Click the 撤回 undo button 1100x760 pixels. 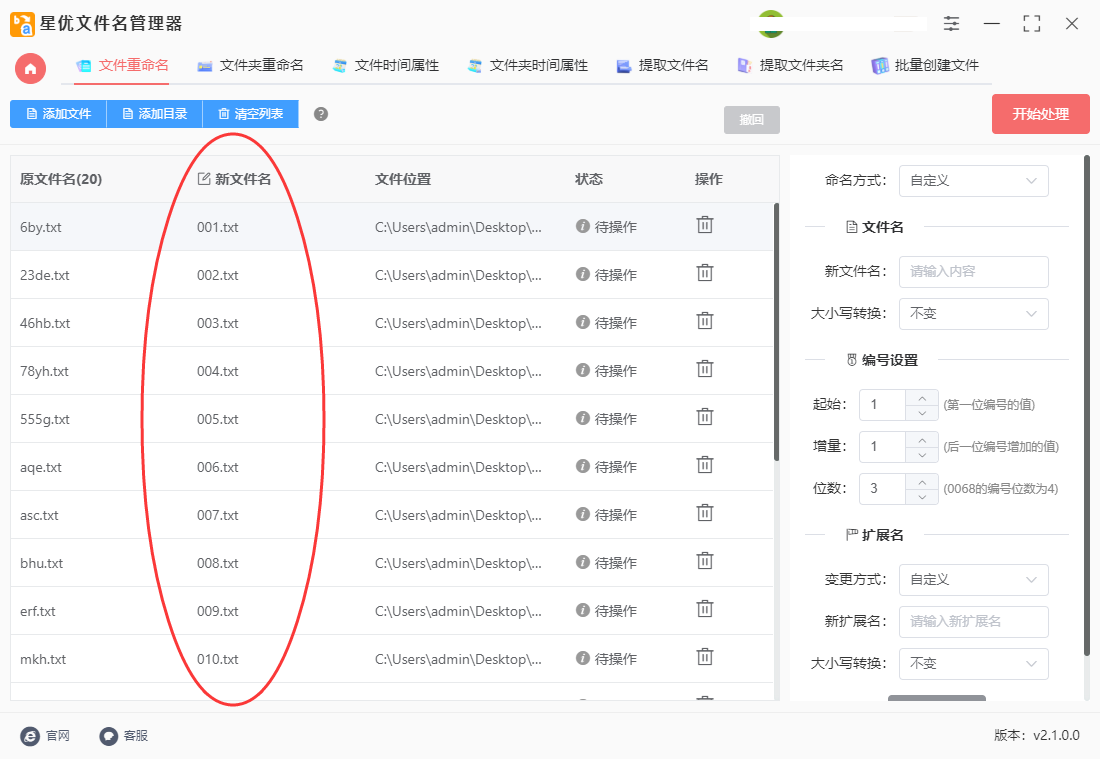(x=751, y=119)
